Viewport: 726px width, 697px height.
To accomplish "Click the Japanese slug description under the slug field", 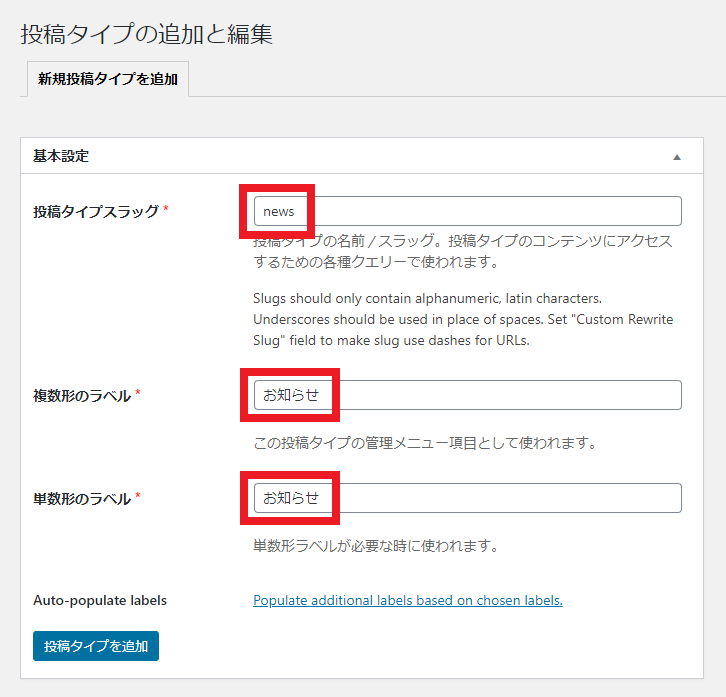I will coord(462,252).
